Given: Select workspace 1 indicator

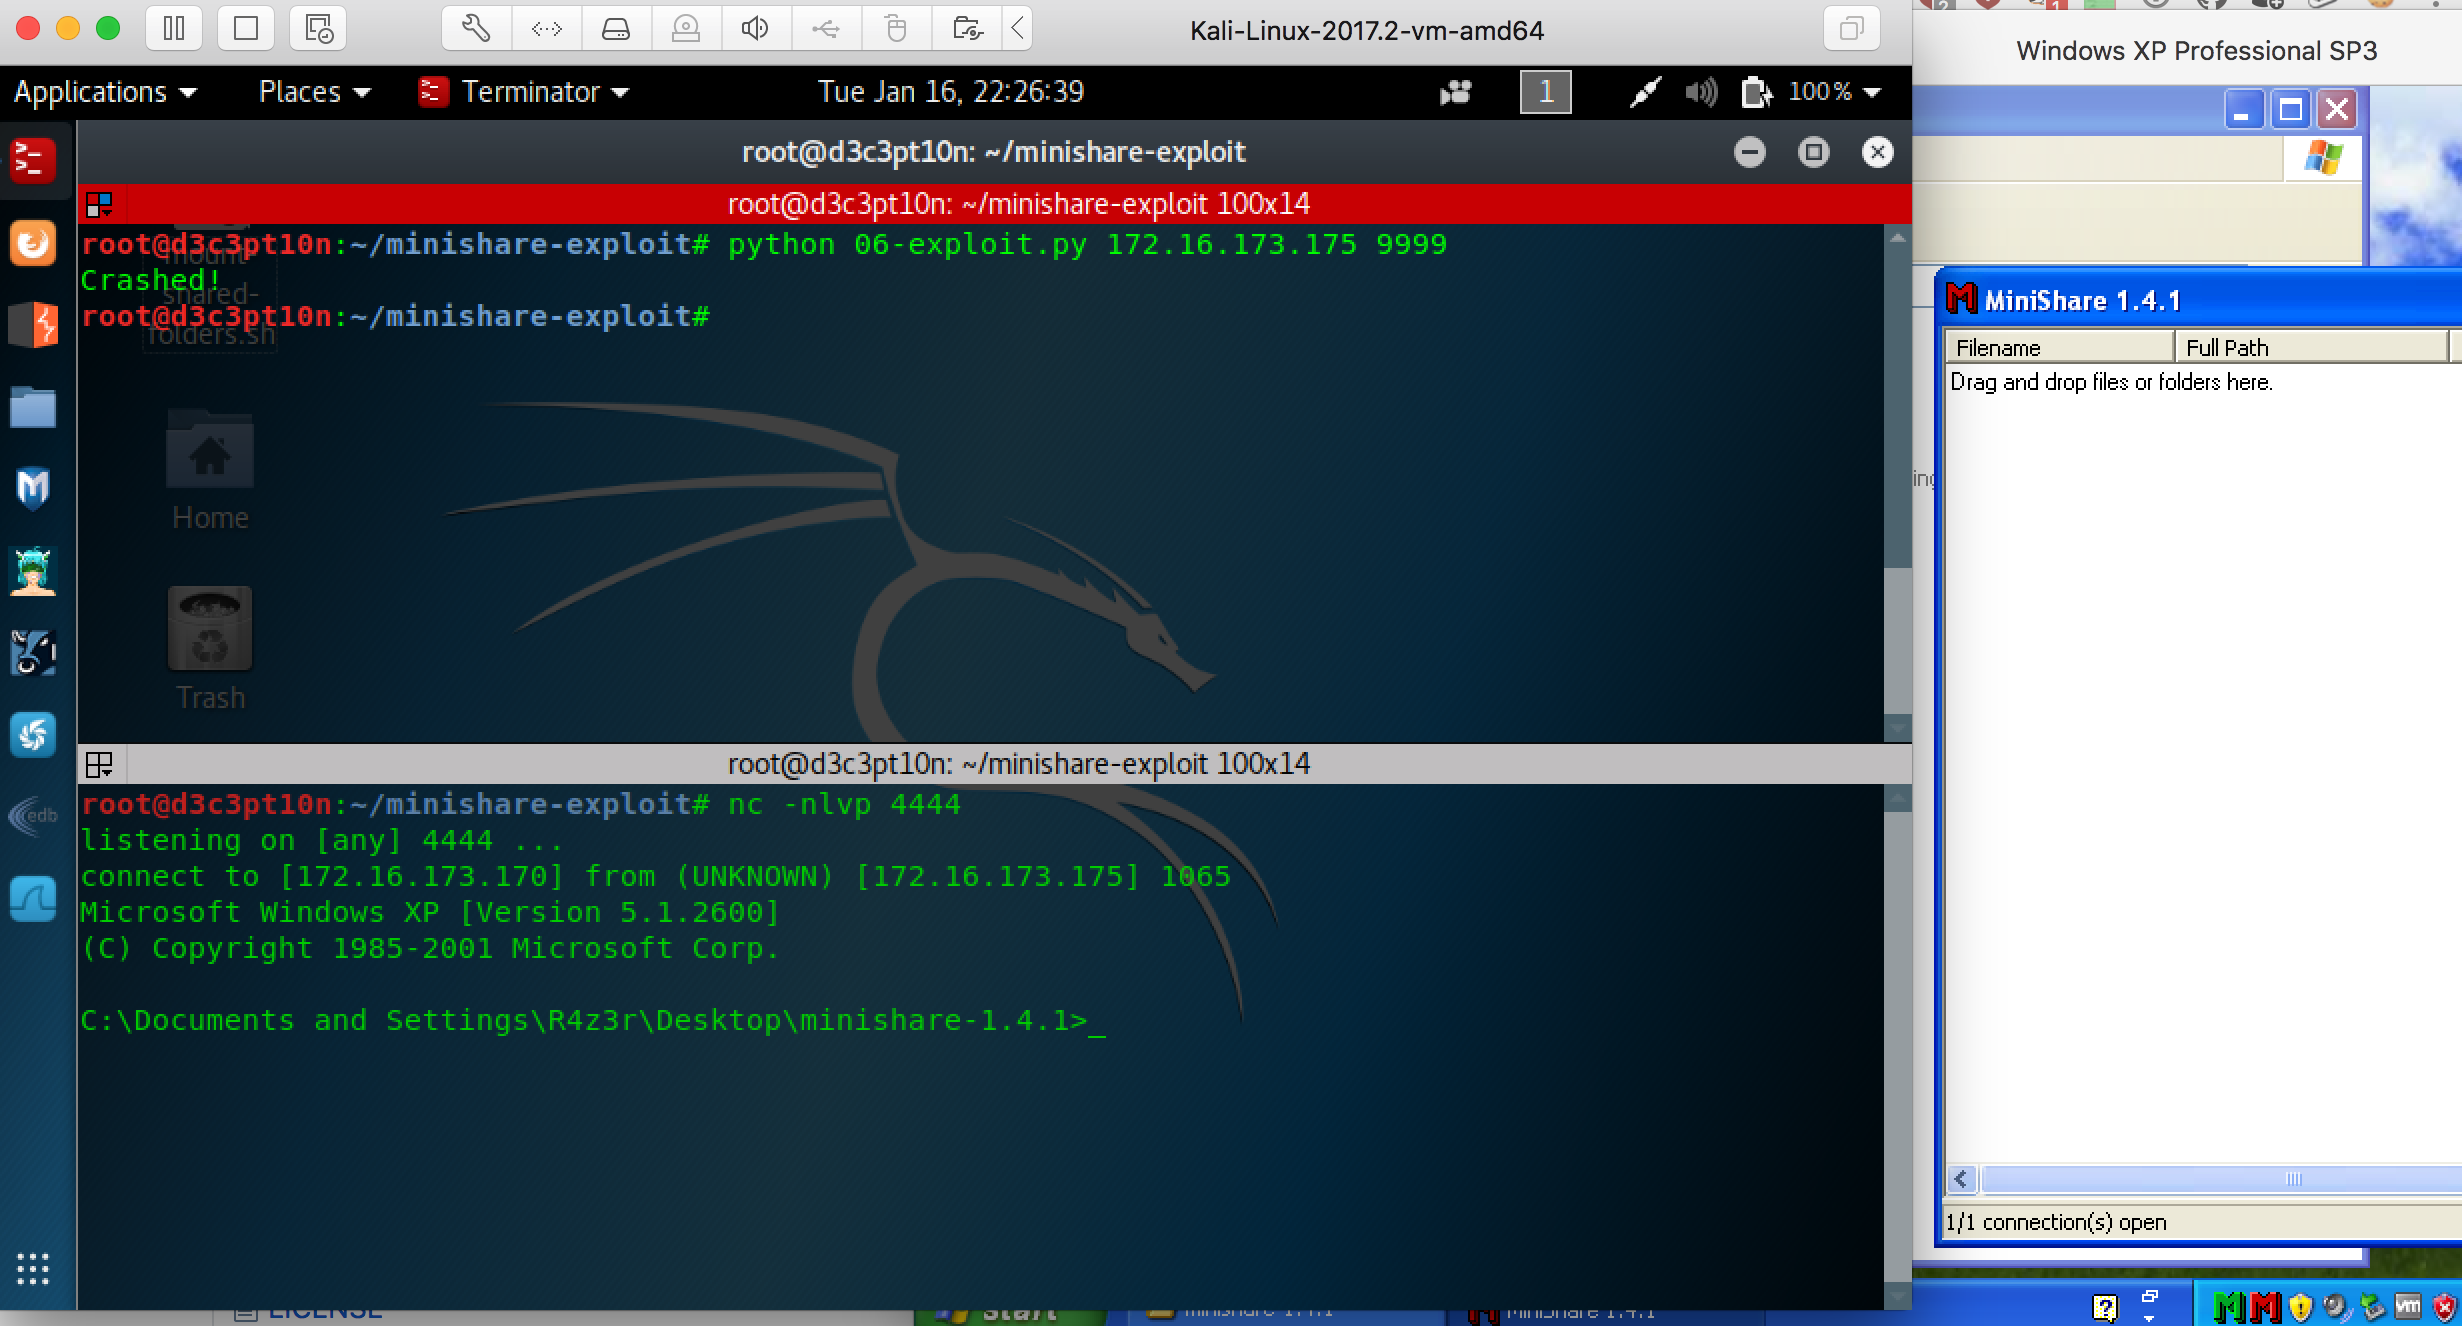Looking at the screenshot, I should pyautogui.click(x=1545, y=92).
